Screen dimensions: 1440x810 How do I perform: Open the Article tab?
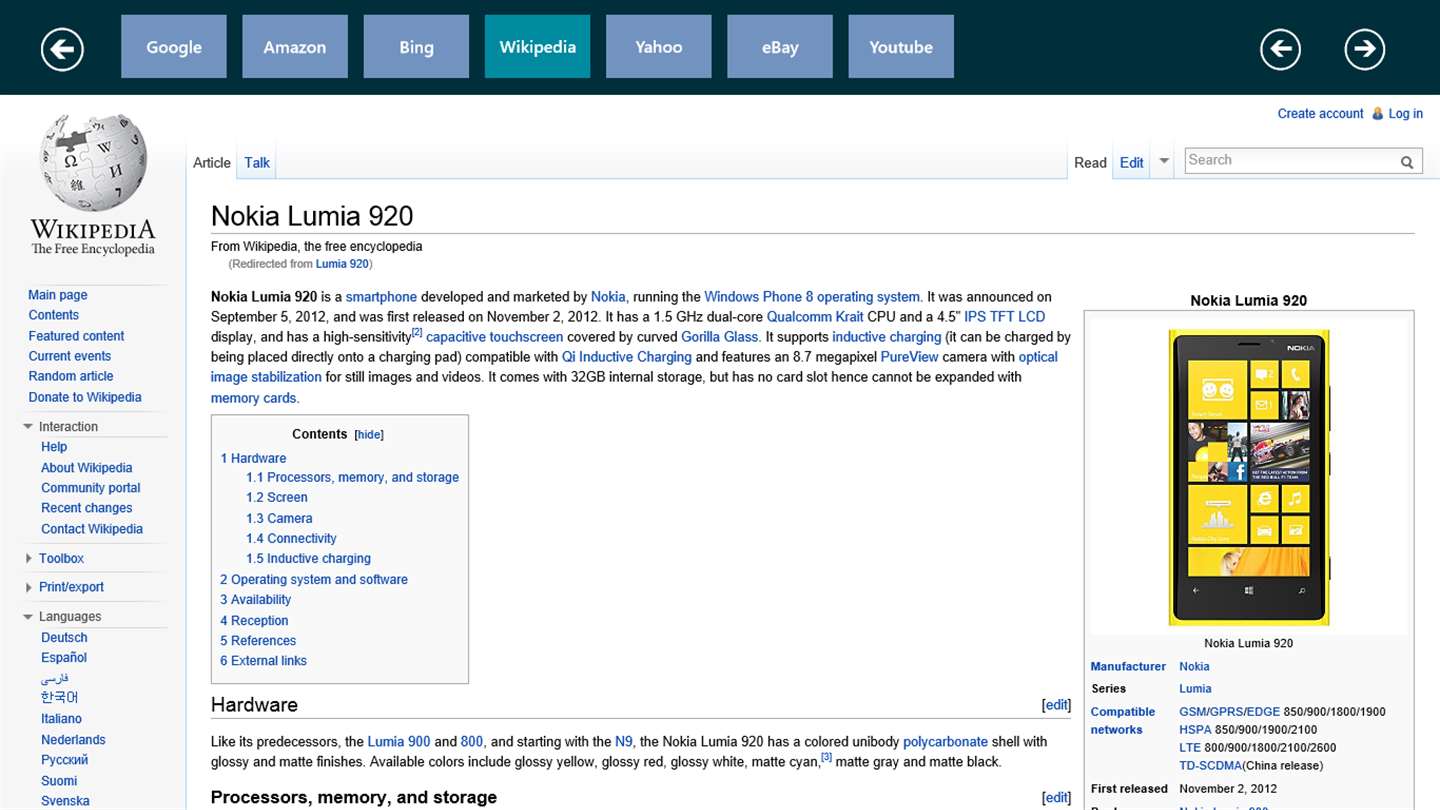212,163
